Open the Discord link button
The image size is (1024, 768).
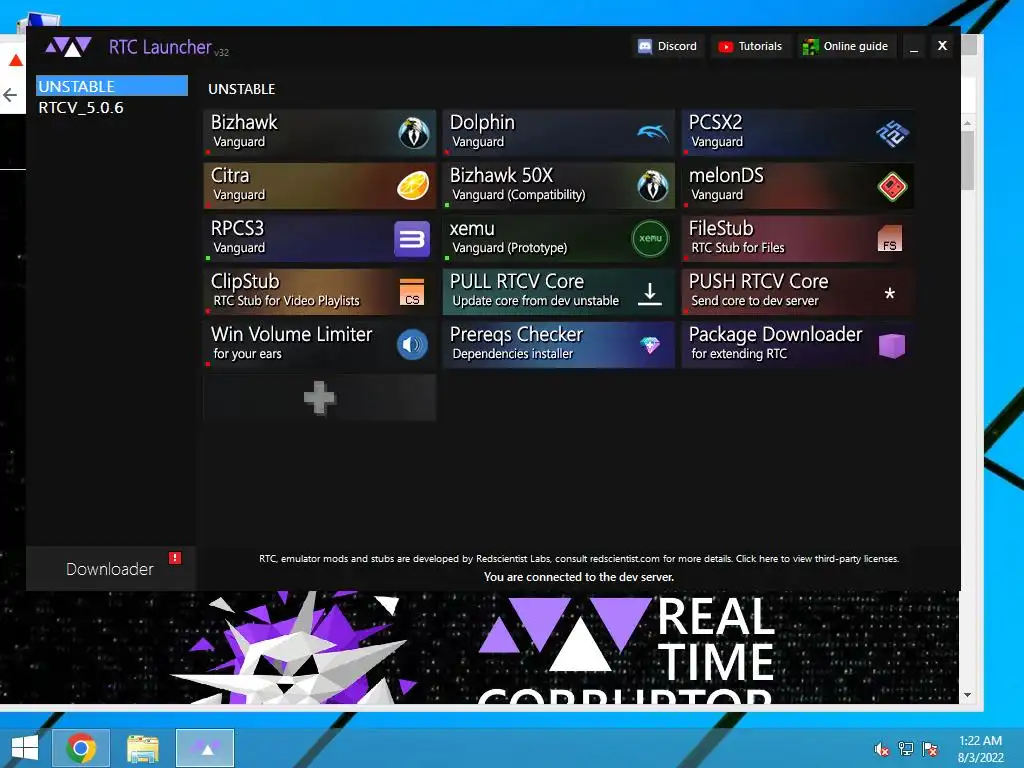point(667,46)
